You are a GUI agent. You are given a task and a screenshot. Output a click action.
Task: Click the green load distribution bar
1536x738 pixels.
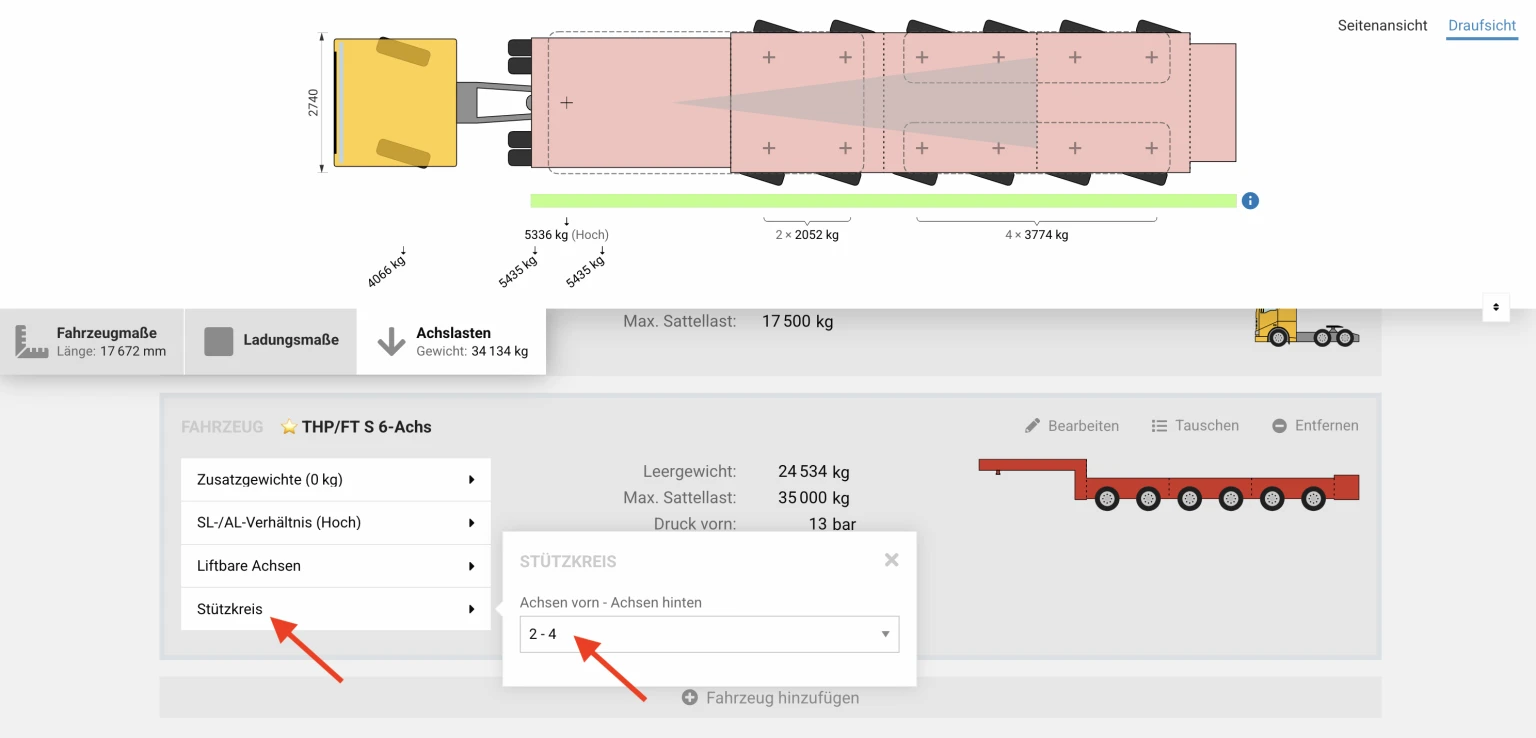point(883,201)
